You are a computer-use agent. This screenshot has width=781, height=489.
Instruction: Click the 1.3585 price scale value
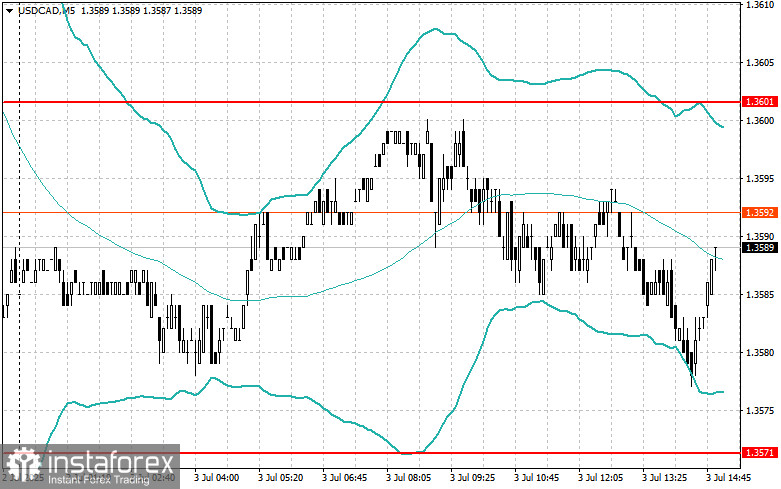pyautogui.click(x=760, y=295)
